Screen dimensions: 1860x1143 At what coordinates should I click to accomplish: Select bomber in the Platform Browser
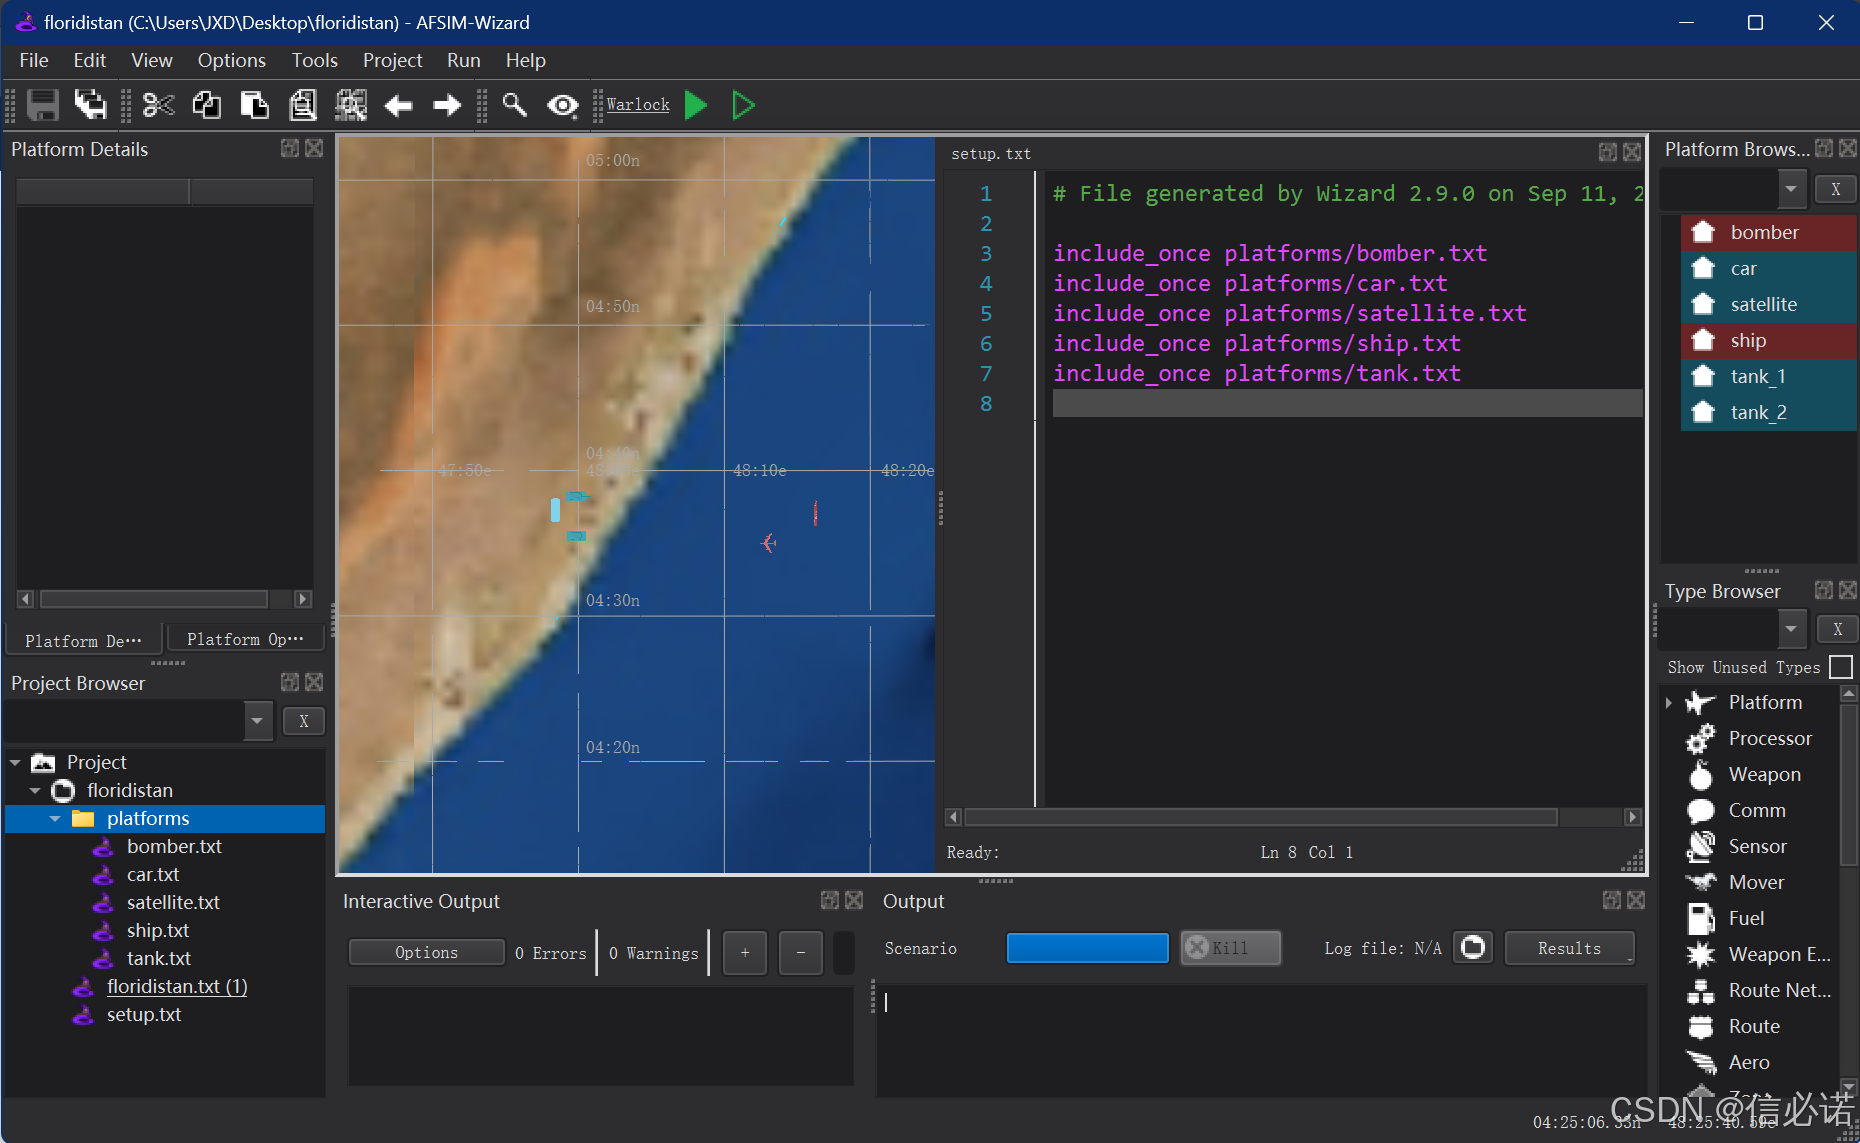(1768, 233)
